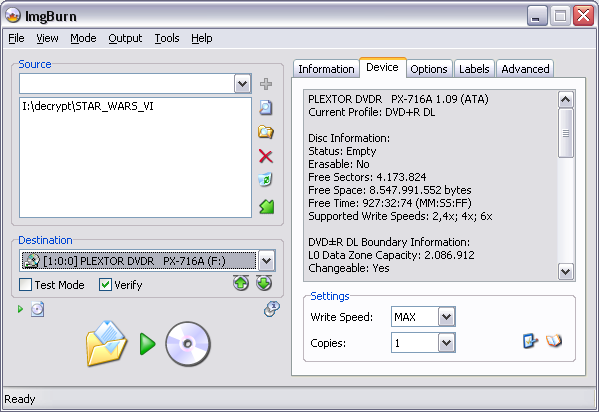This screenshot has height=412, width=599.
Task: Open the Destination PLEXTOR drive dropdown
Action: point(266,261)
